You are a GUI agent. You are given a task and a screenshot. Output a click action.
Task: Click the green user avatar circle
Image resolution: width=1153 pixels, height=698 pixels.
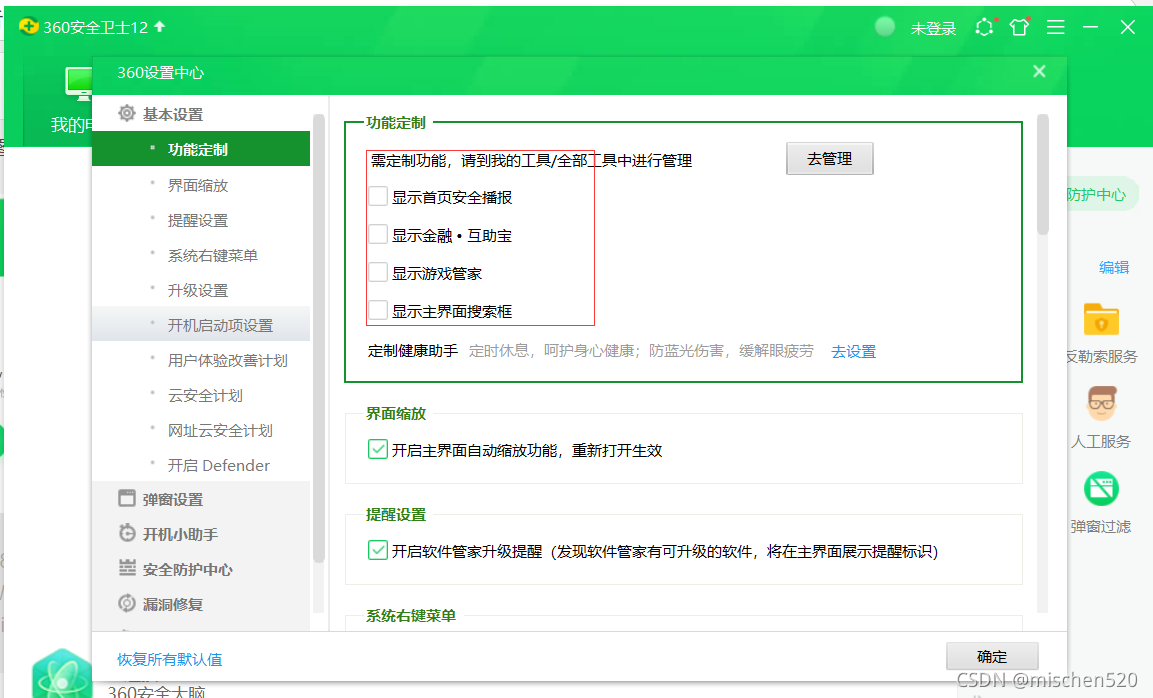click(885, 27)
